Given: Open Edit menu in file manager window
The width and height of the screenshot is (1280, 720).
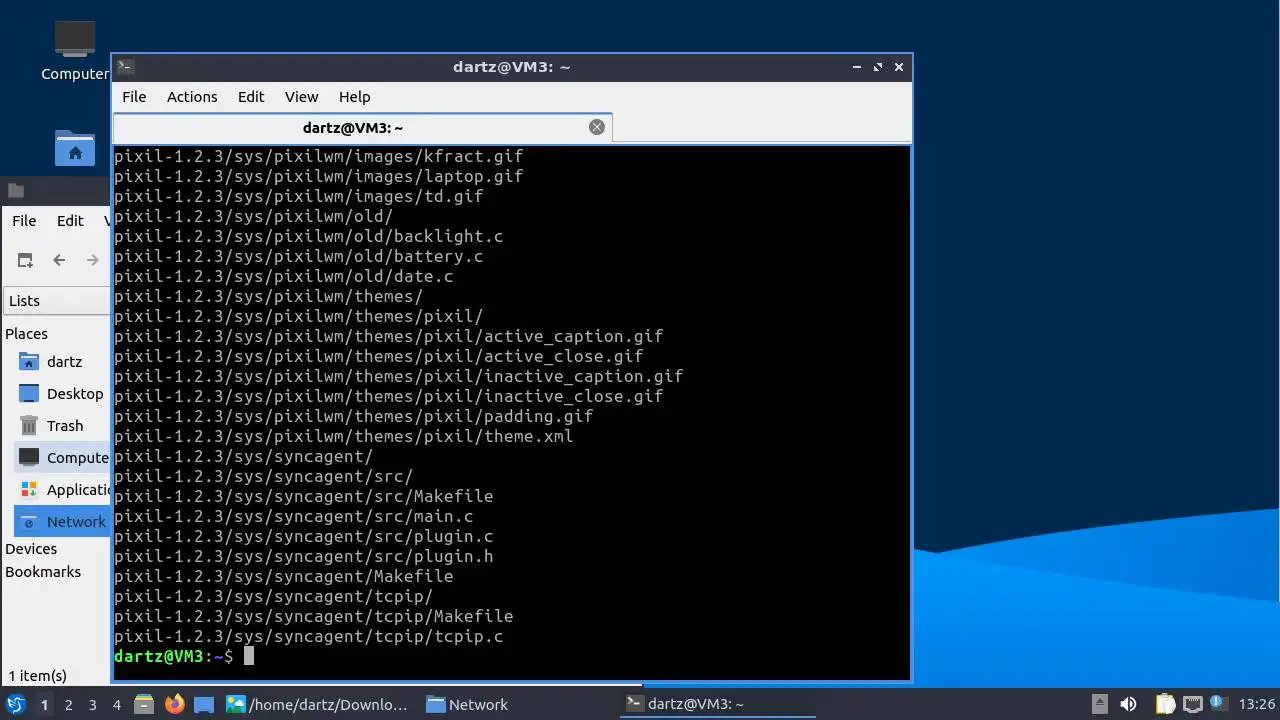Looking at the screenshot, I should tap(70, 221).
